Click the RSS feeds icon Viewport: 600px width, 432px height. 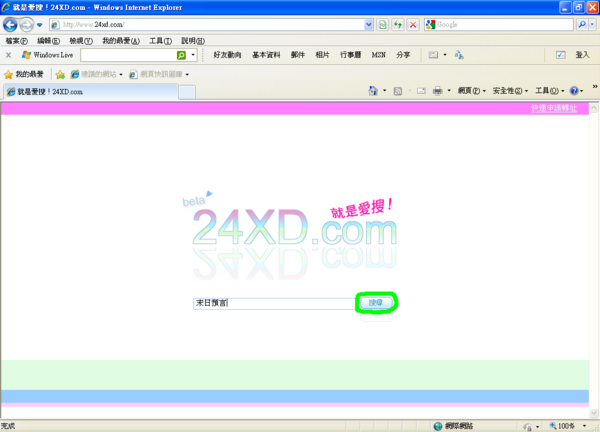(x=398, y=91)
